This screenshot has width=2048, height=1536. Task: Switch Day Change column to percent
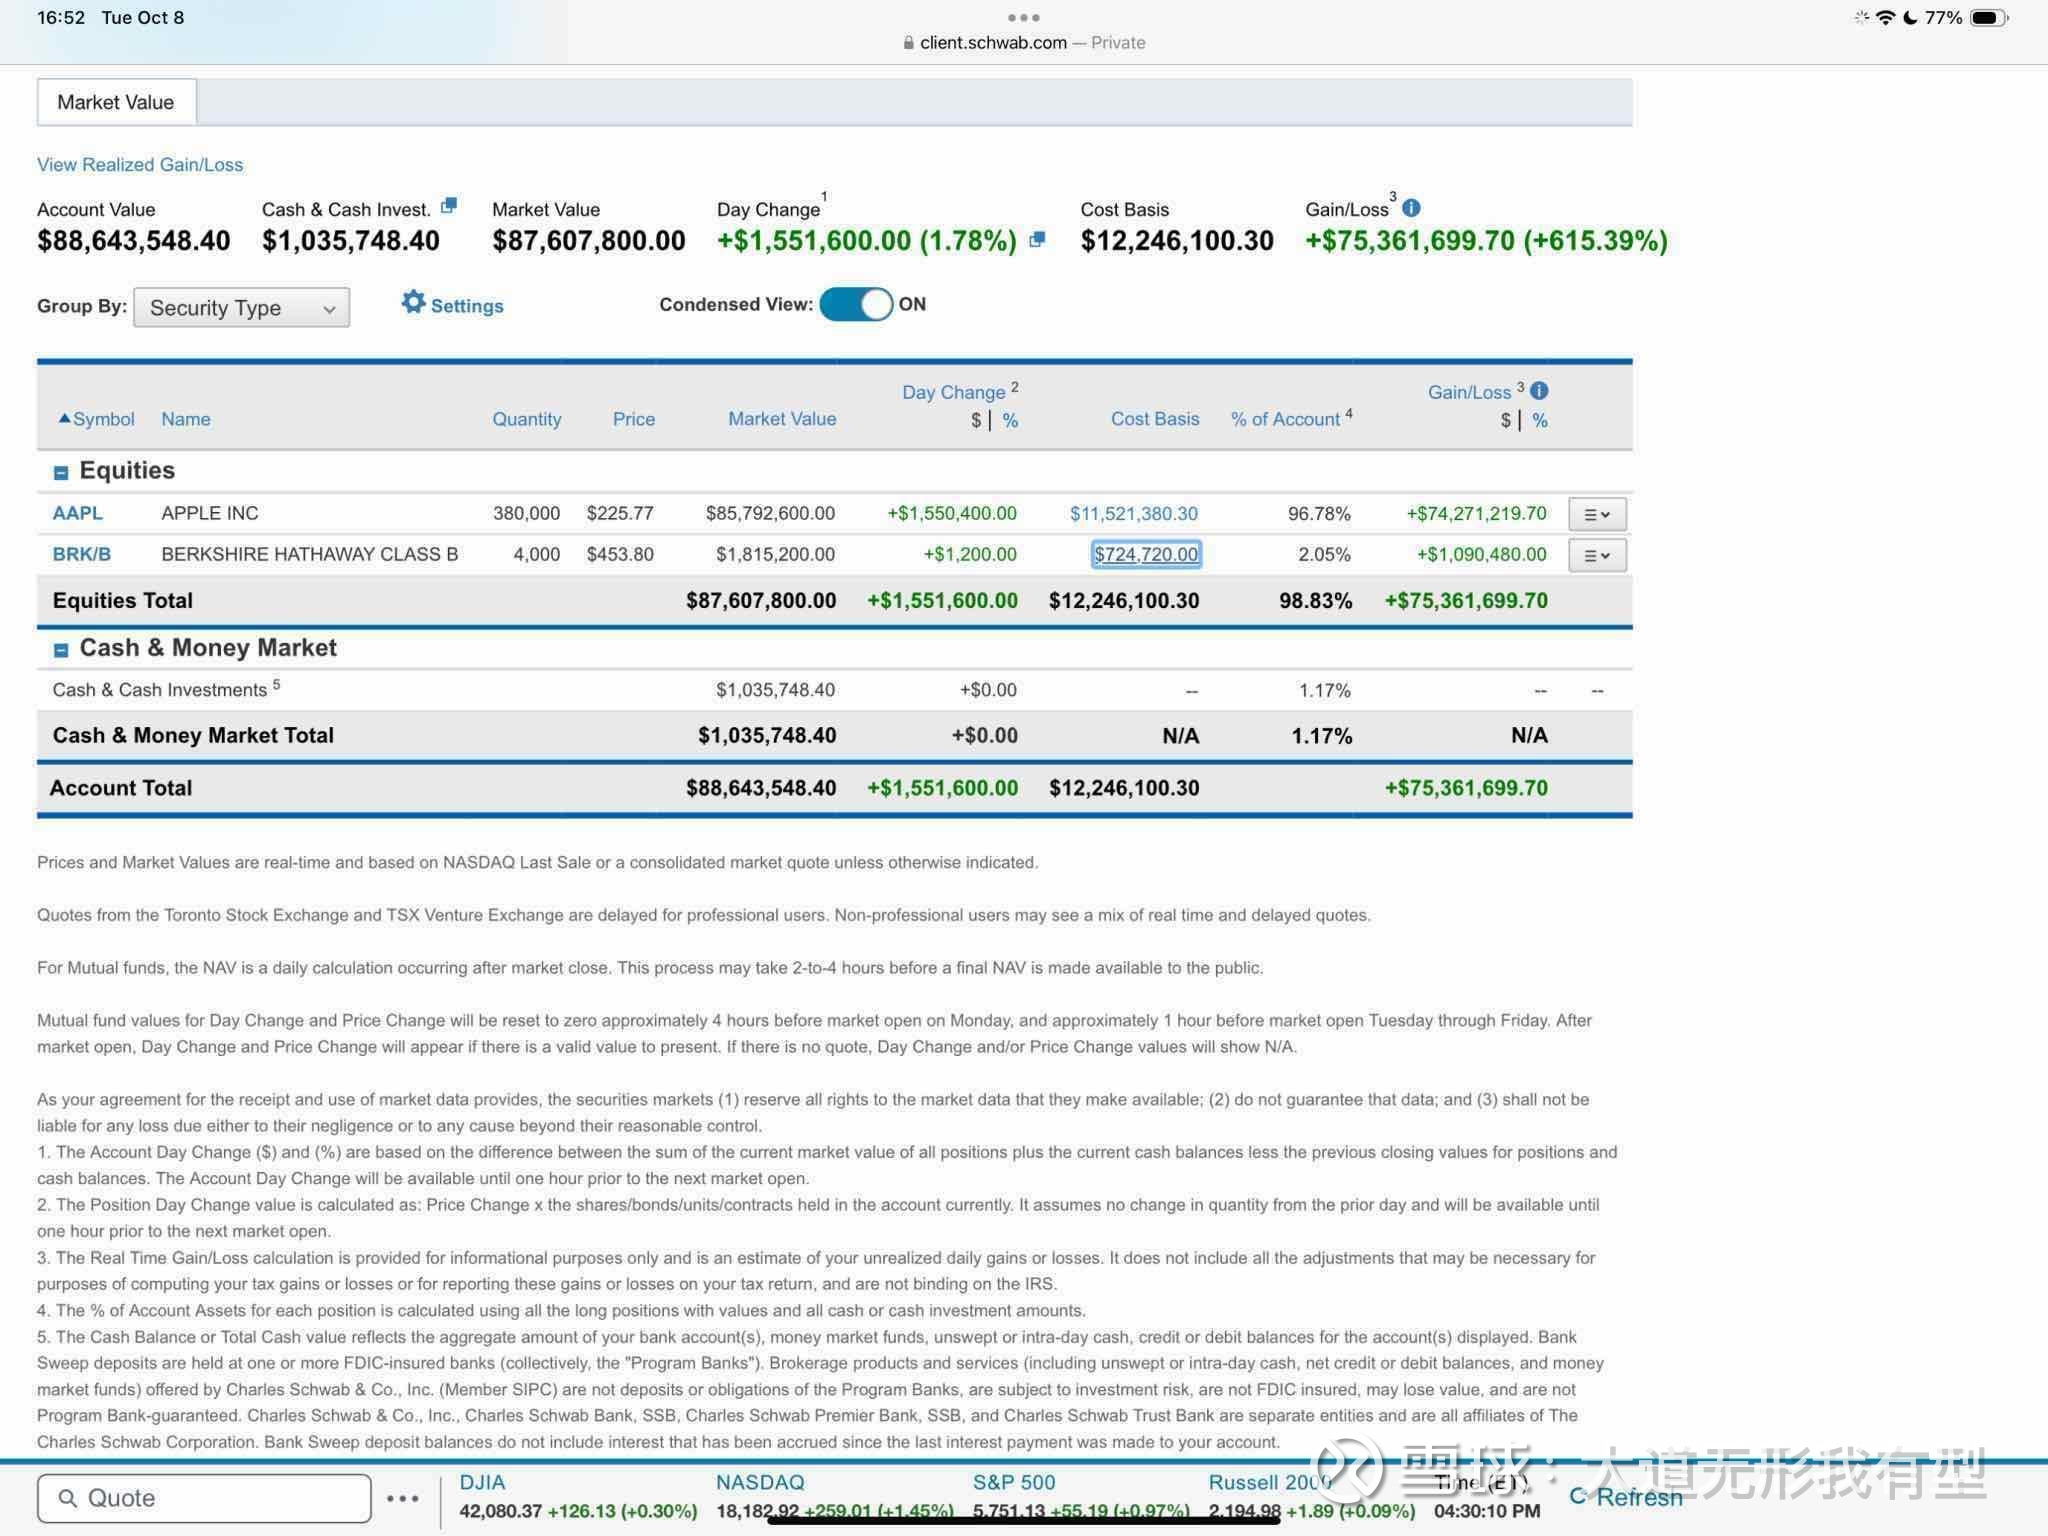click(1011, 420)
